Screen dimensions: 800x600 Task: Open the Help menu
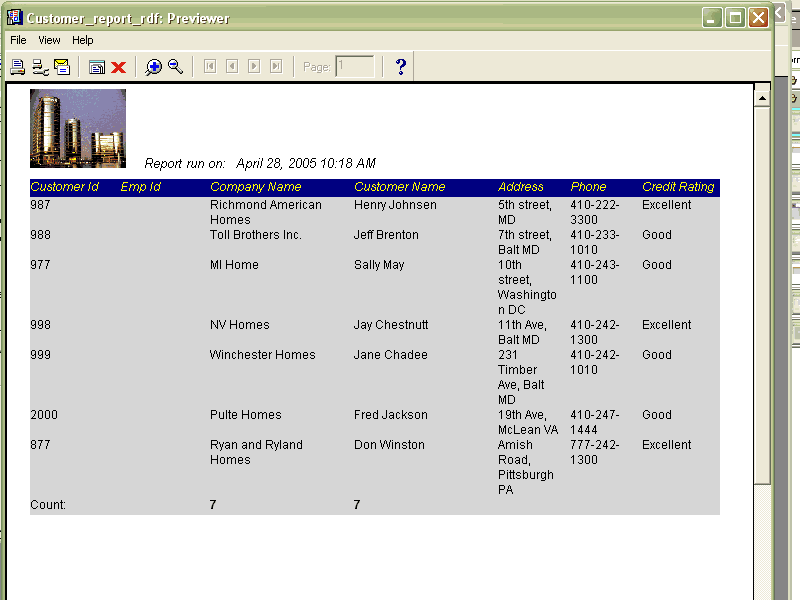tap(82, 40)
